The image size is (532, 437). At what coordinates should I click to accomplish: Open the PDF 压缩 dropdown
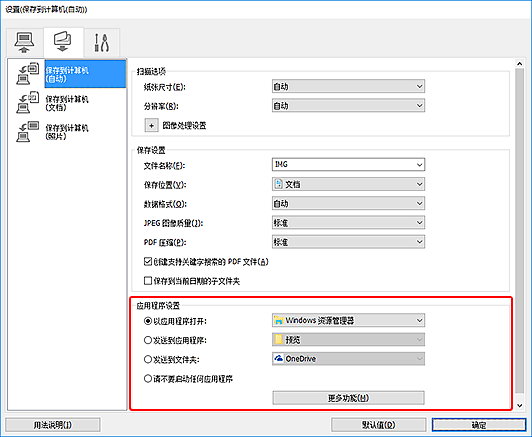click(x=348, y=242)
